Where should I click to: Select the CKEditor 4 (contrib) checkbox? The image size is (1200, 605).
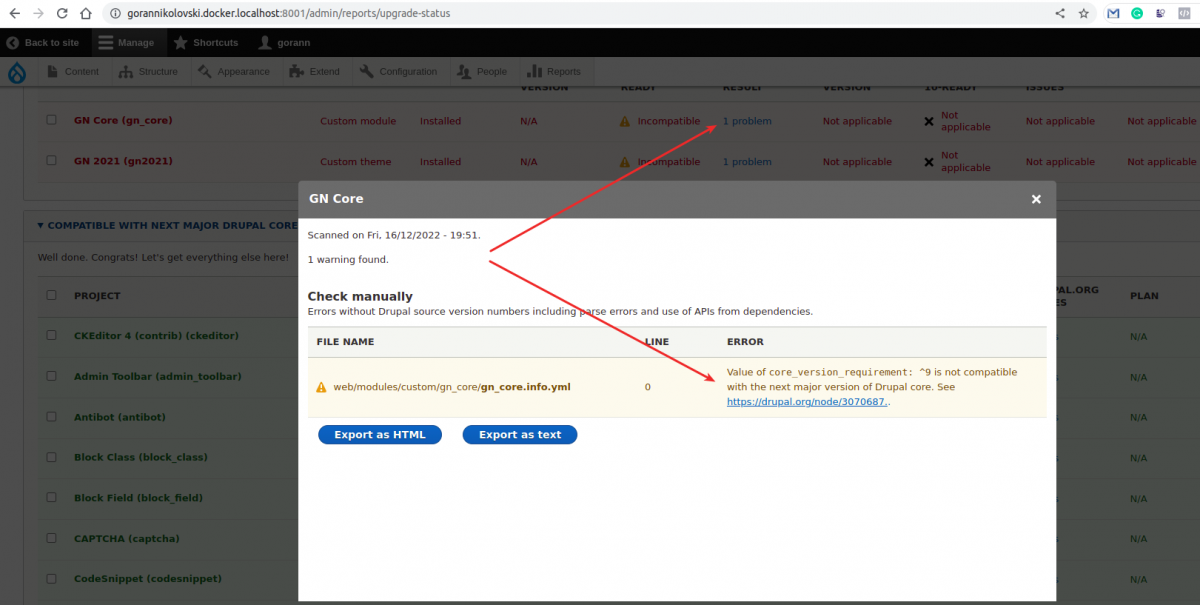coord(52,335)
